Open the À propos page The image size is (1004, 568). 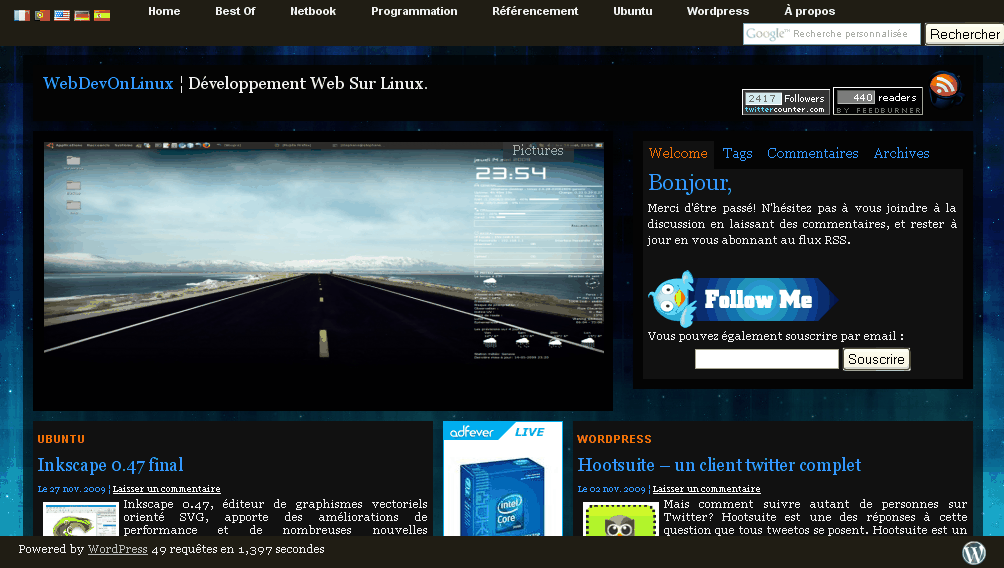coord(809,11)
